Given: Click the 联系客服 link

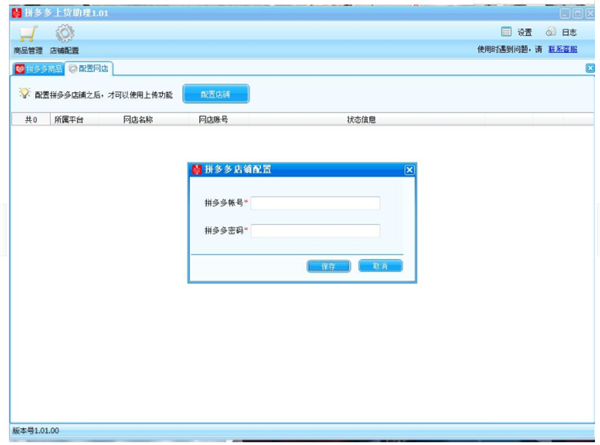Looking at the screenshot, I should (562, 49).
